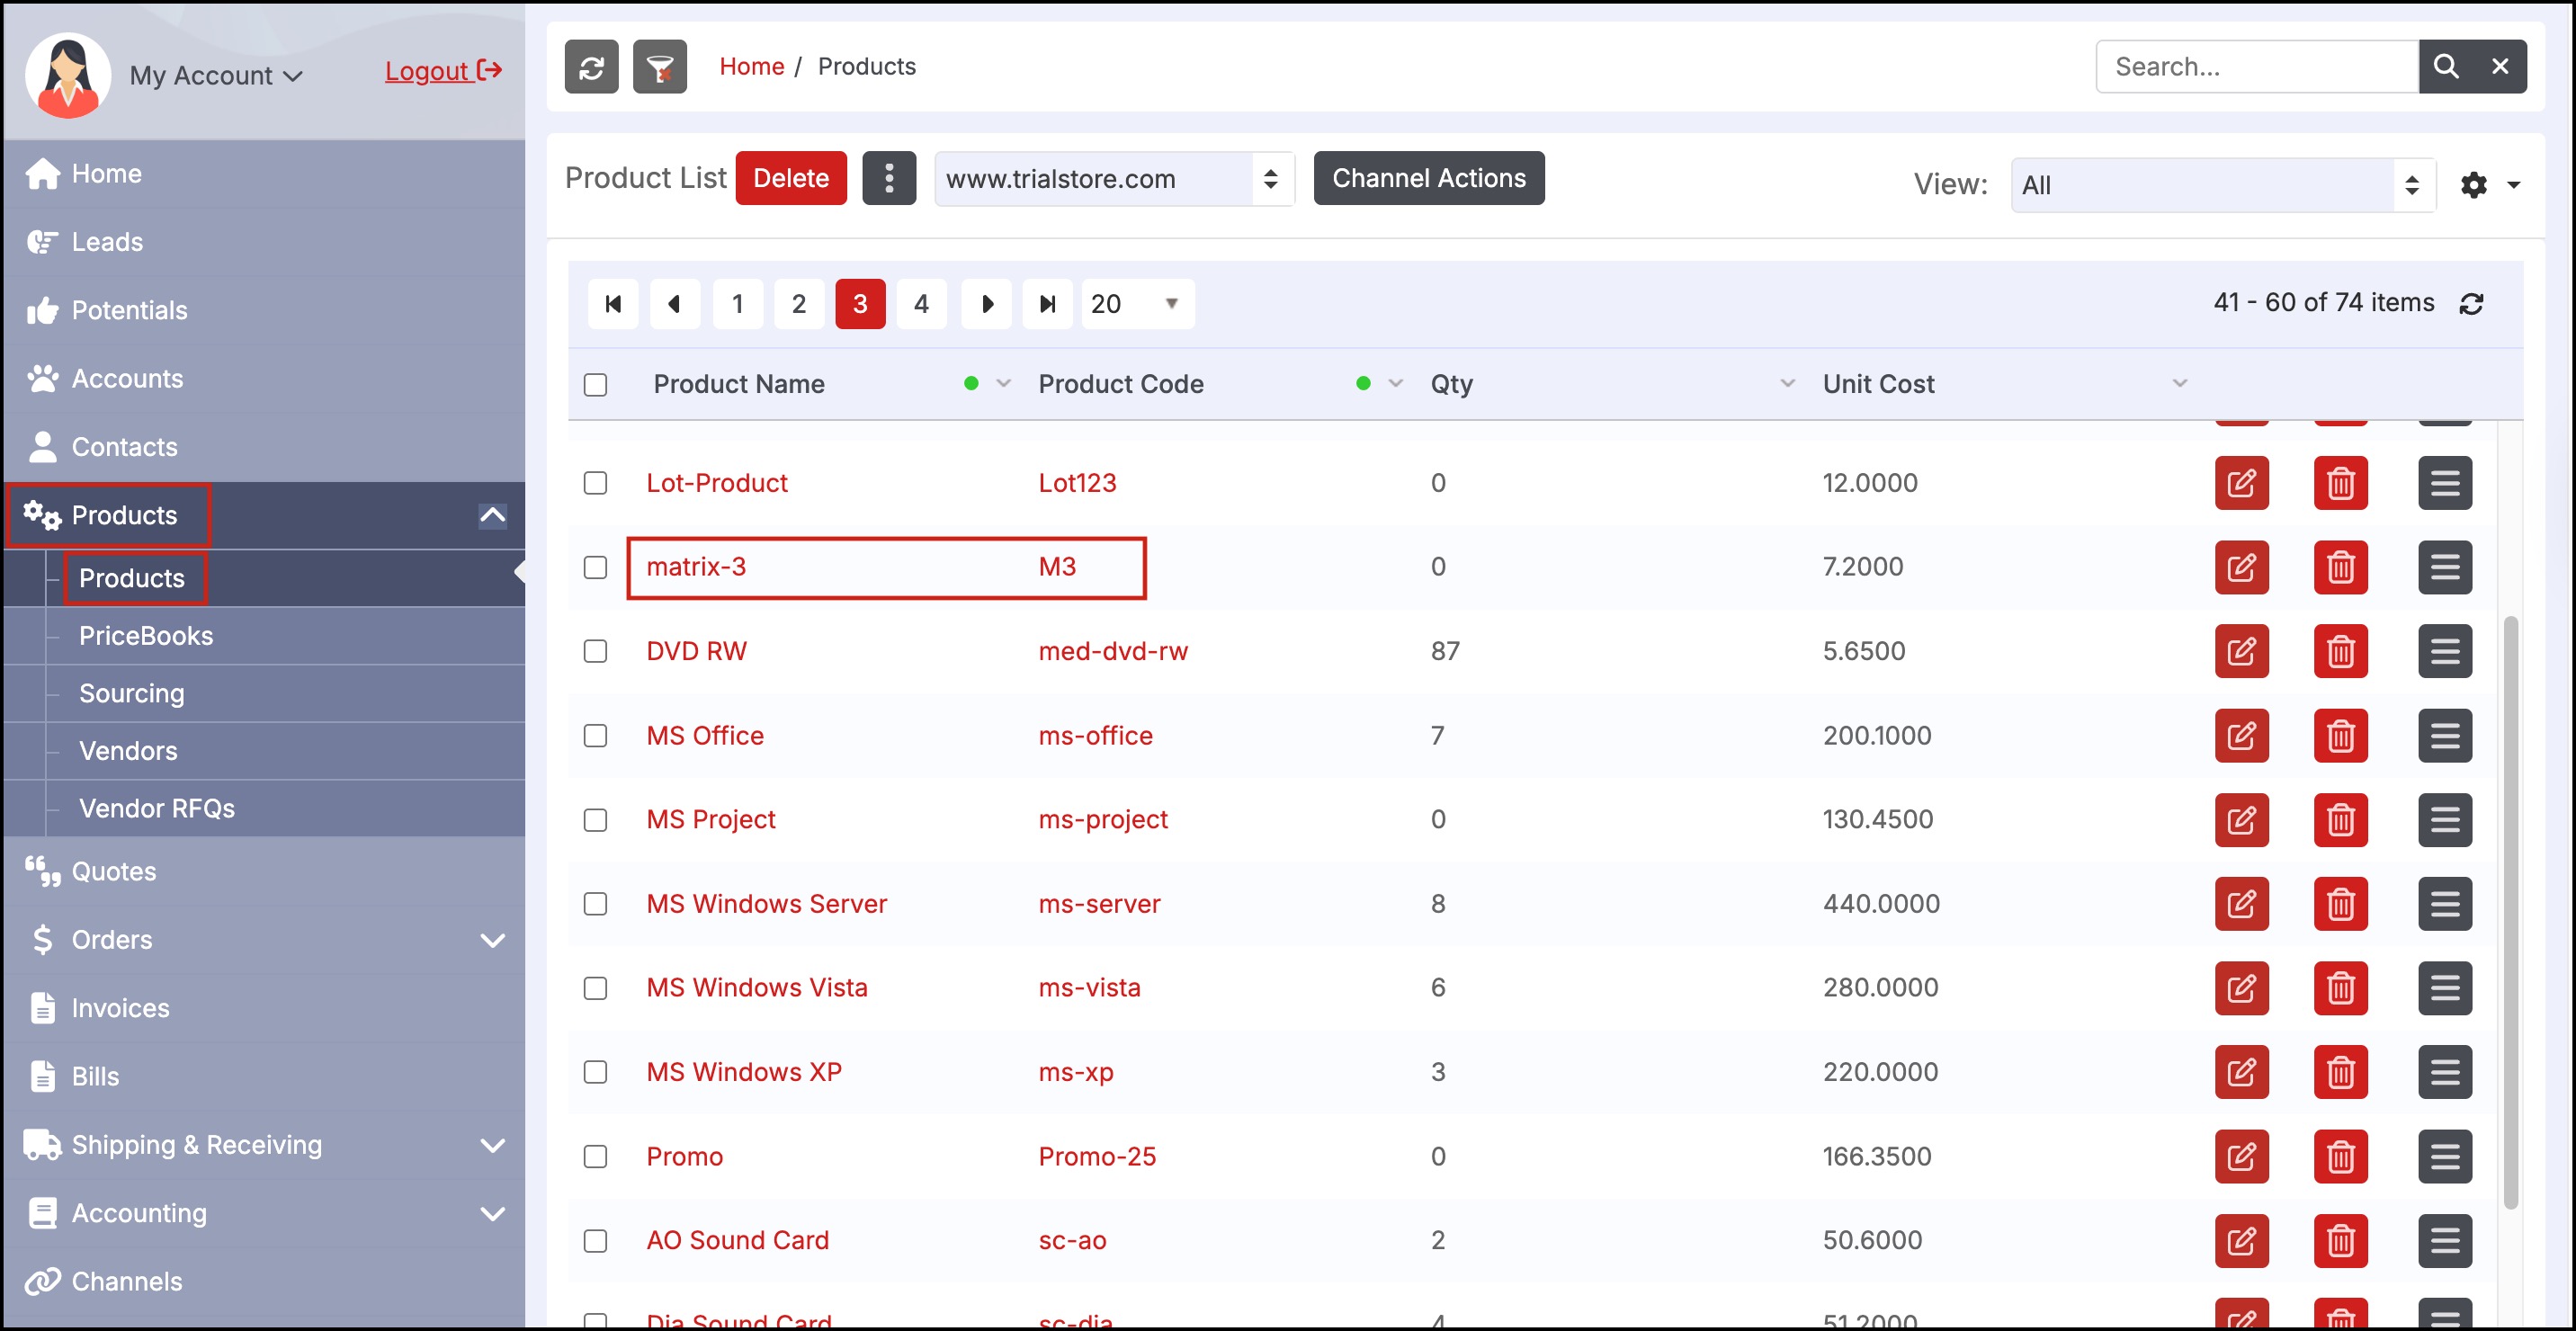The image size is (2576, 1331).
Task: Open the row menu icon for Lot-Product
Action: click(x=2443, y=483)
